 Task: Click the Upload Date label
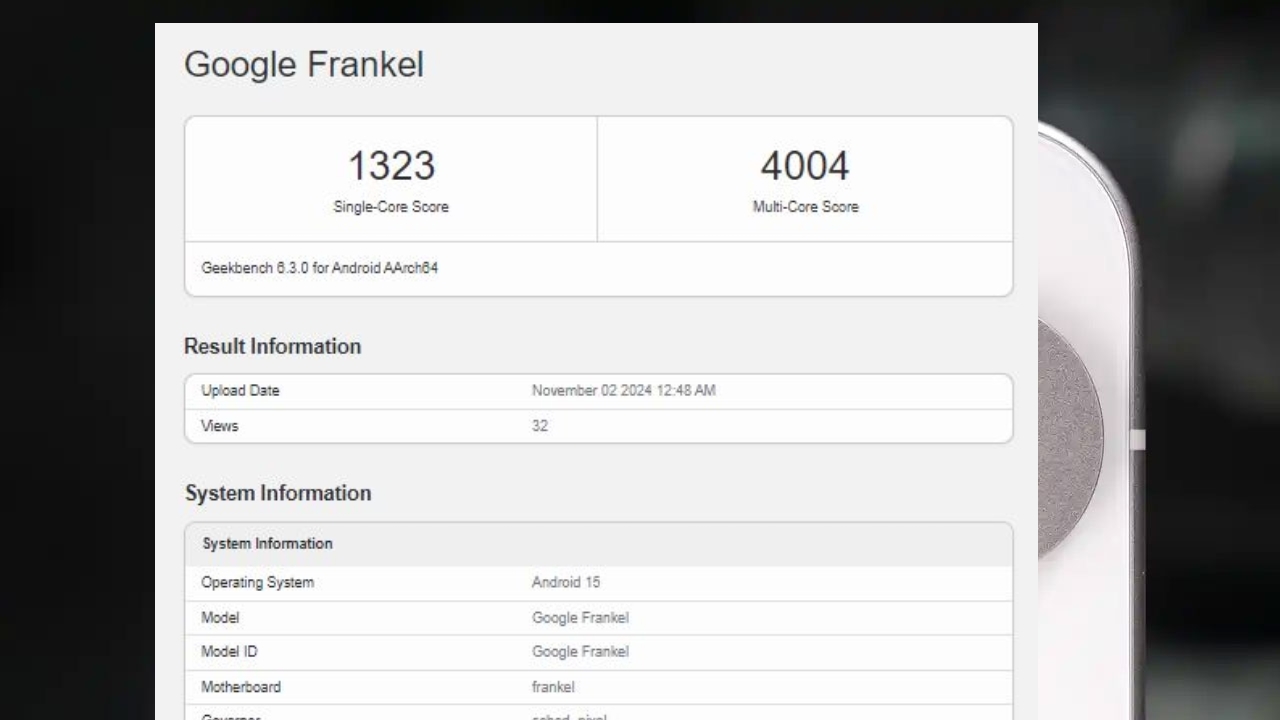point(240,391)
